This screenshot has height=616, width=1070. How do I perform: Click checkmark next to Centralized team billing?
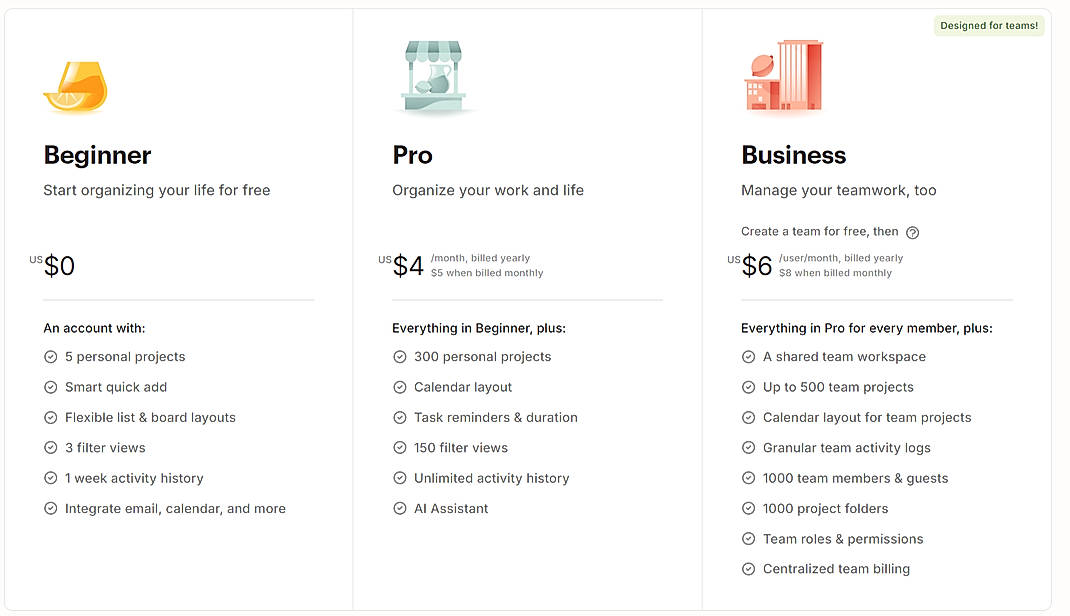[748, 569]
